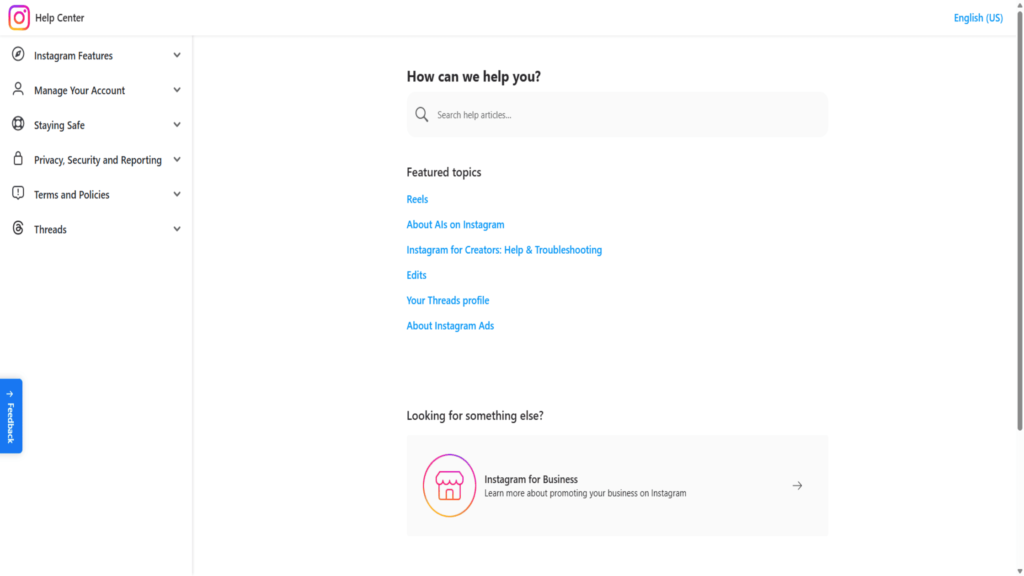
Task: Click the globe icon beside Staying Safe
Action: [x=17, y=124]
